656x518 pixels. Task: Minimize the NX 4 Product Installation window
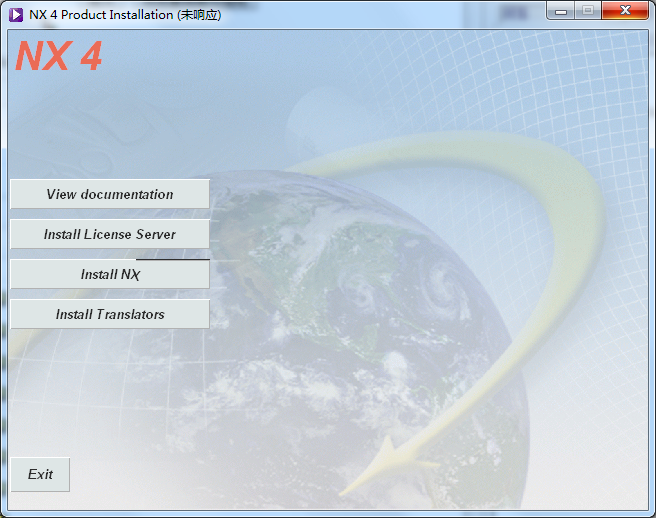(561, 10)
